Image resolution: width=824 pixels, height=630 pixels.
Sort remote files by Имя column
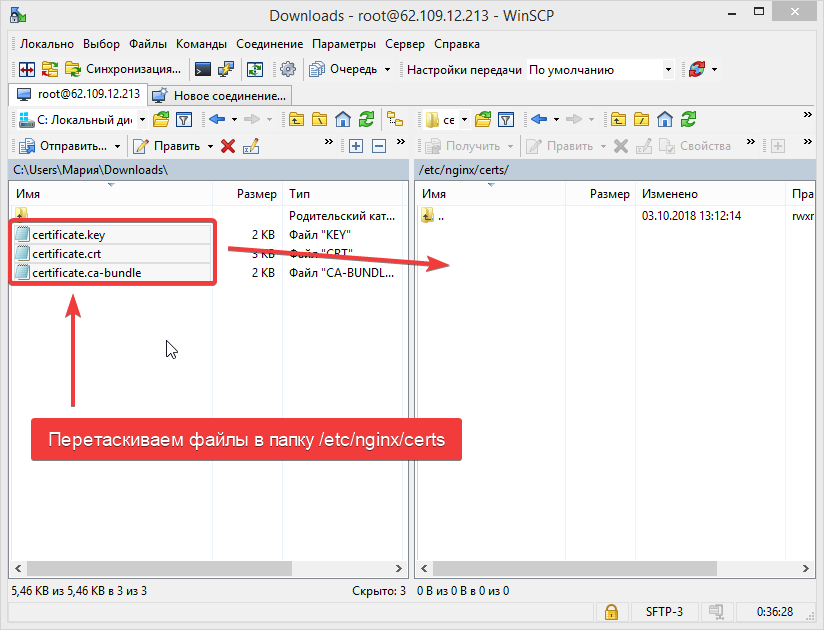click(x=490, y=194)
